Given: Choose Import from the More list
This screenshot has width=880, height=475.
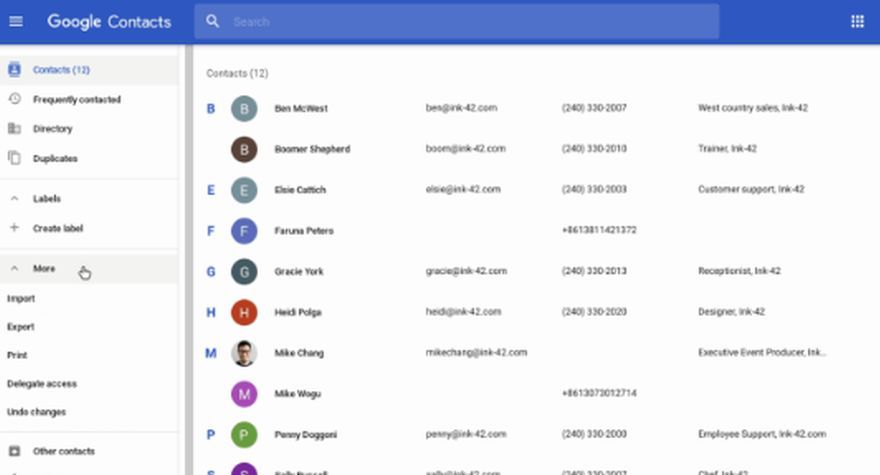Looking at the screenshot, I should coord(21,298).
